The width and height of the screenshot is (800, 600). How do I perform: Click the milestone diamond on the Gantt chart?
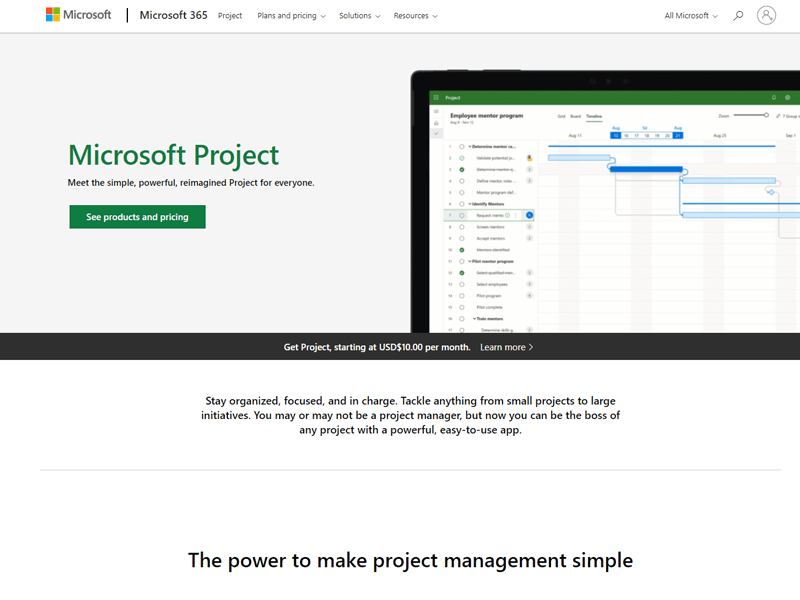(x=771, y=192)
